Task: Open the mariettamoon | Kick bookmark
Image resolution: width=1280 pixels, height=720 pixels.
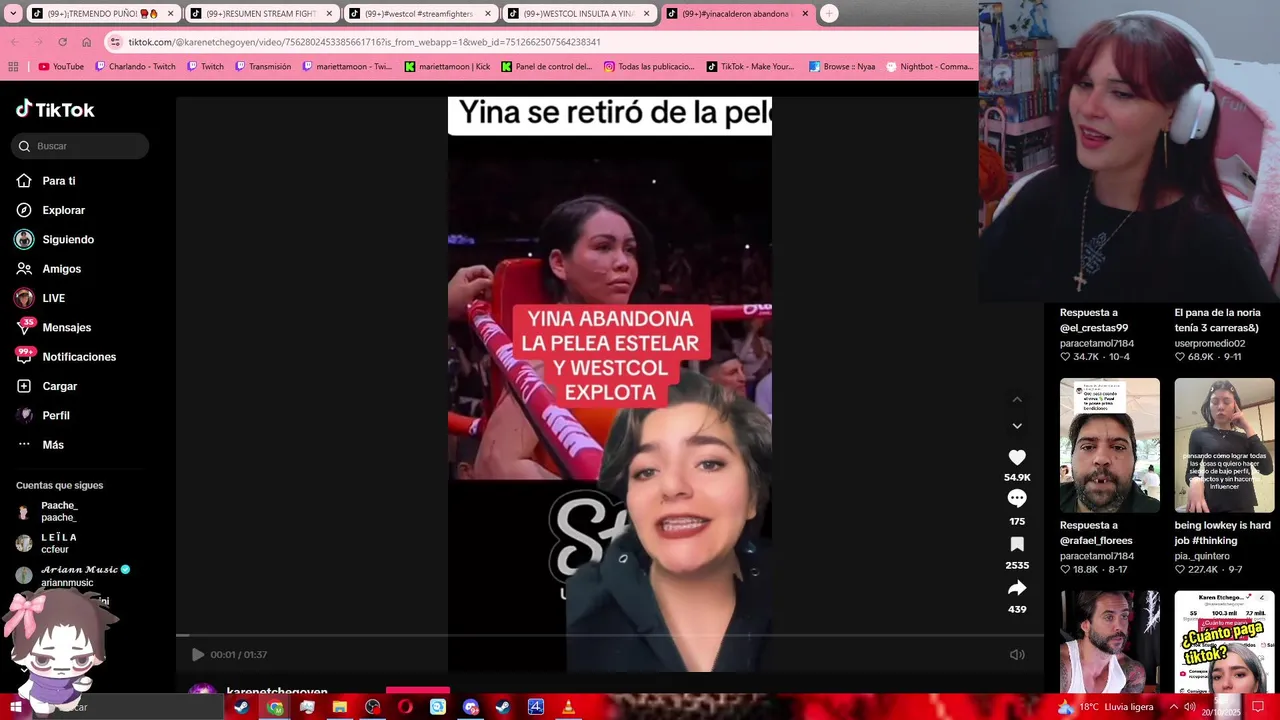Action: [447, 67]
